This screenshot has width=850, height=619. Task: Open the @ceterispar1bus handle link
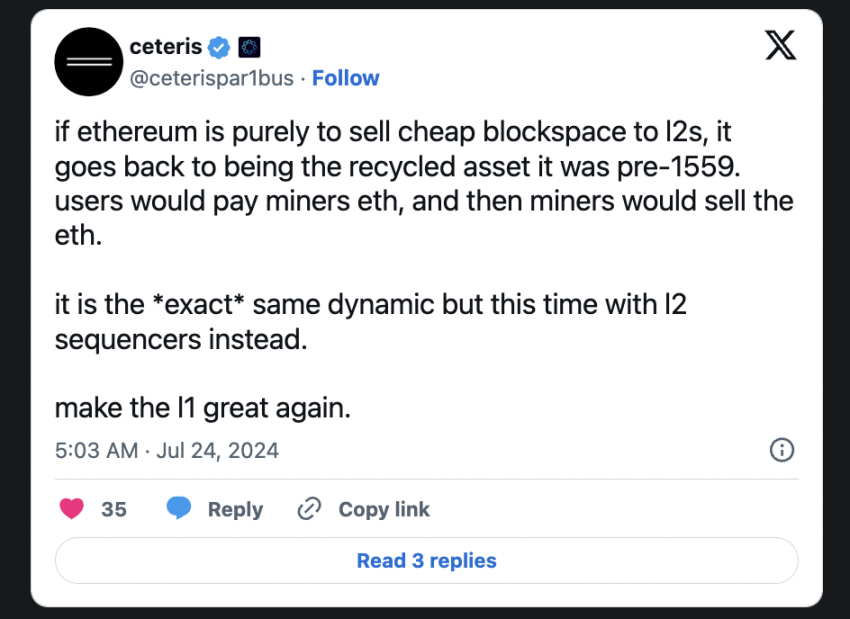[212, 78]
